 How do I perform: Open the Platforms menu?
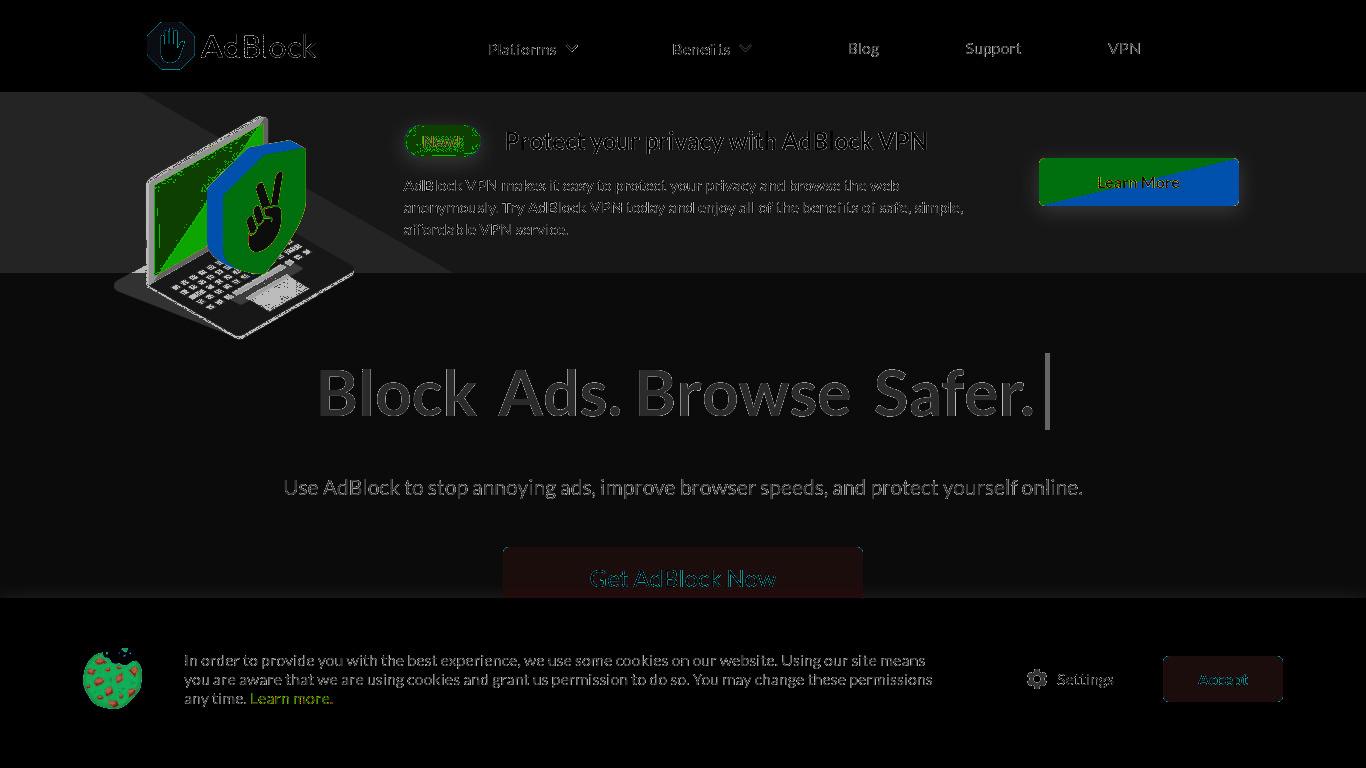tap(522, 48)
